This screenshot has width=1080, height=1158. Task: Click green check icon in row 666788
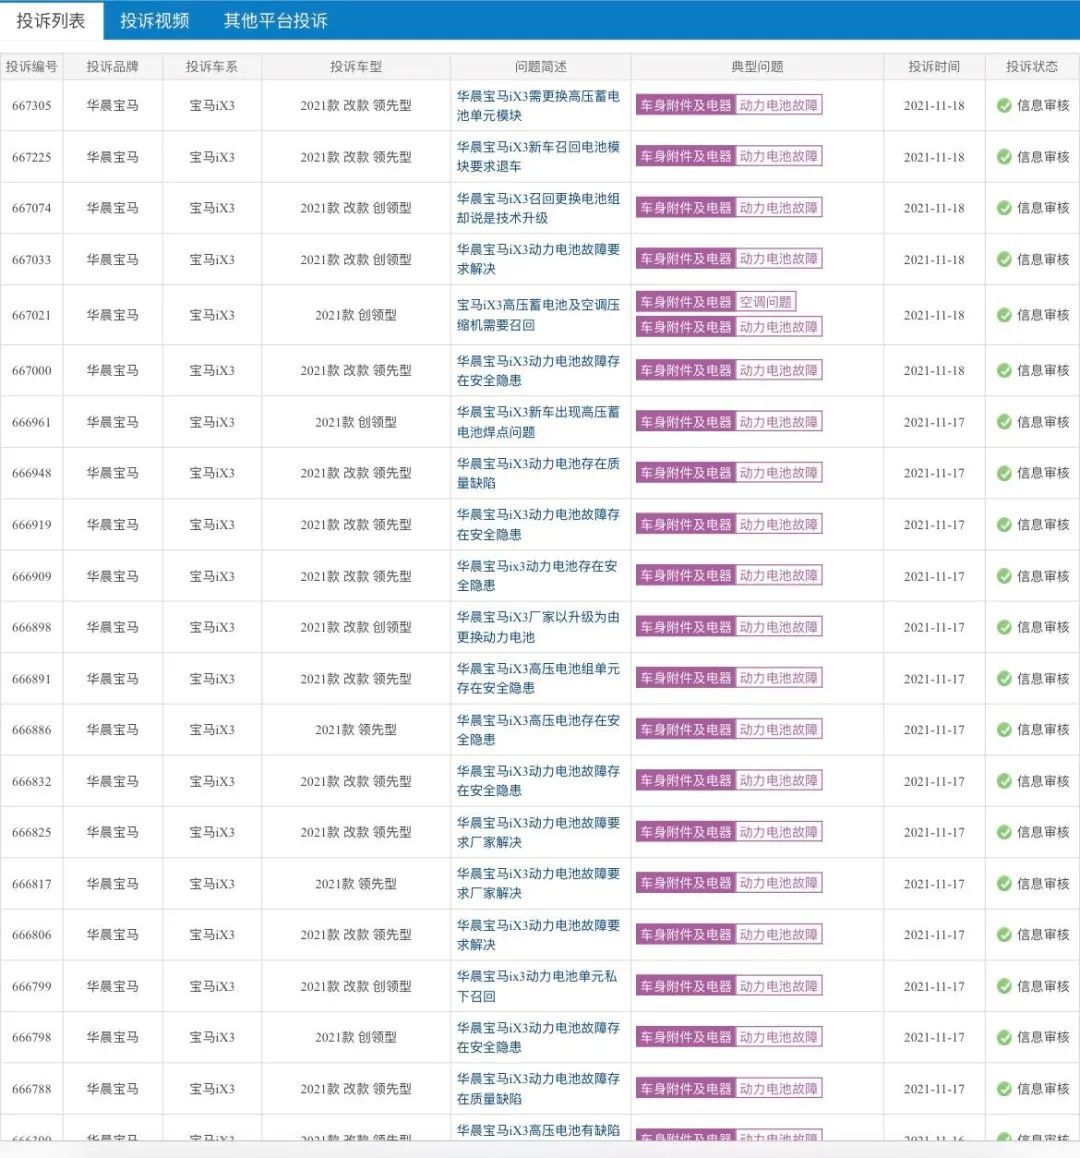(x=1004, y=1089)
